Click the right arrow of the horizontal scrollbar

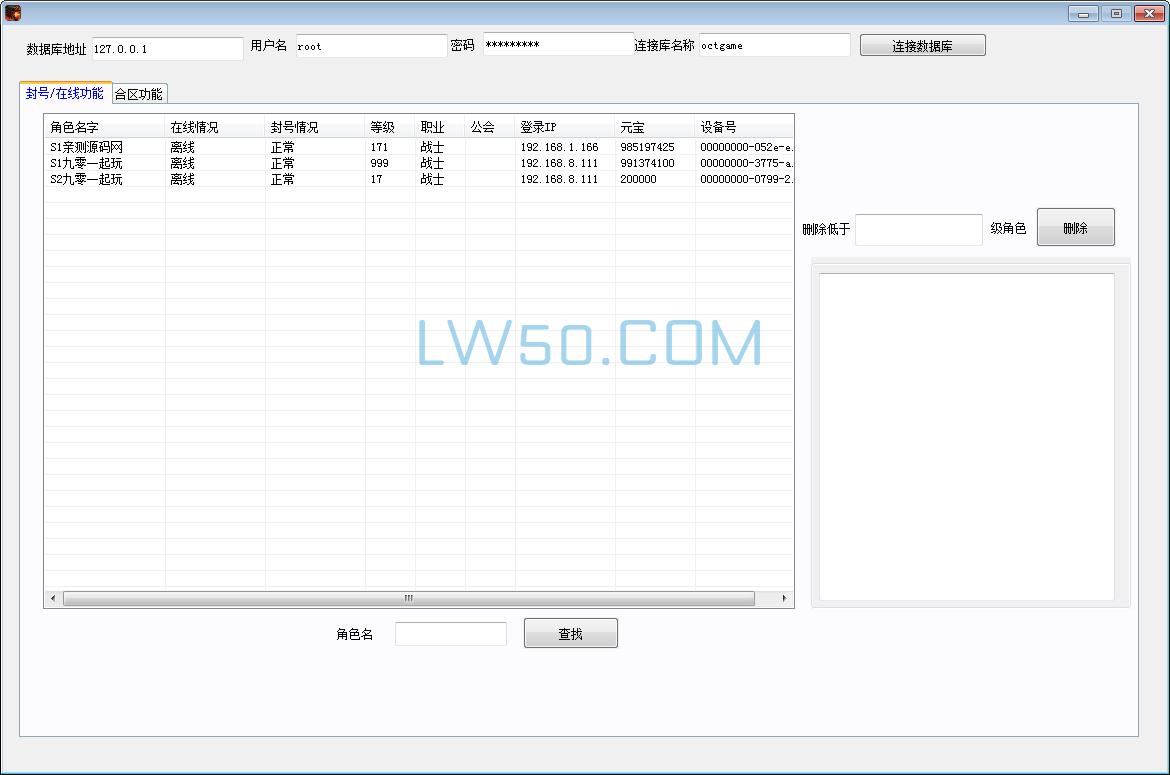785,597
